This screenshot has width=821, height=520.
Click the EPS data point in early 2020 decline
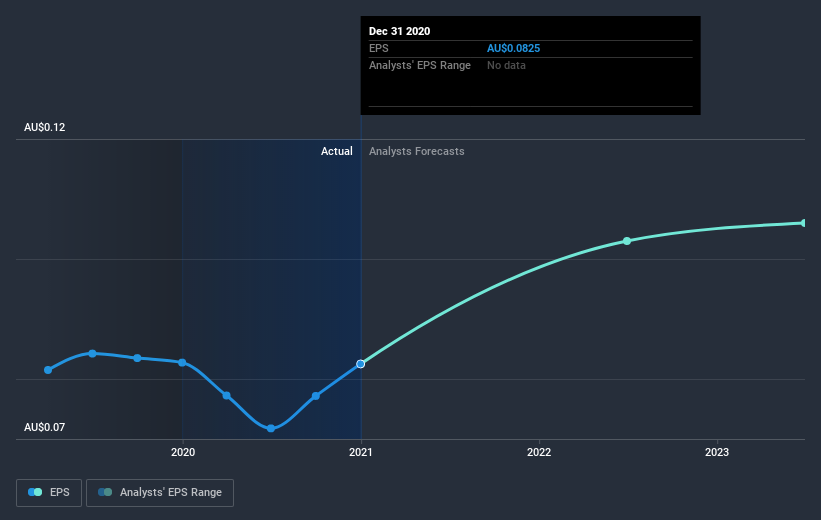(226, 395)
